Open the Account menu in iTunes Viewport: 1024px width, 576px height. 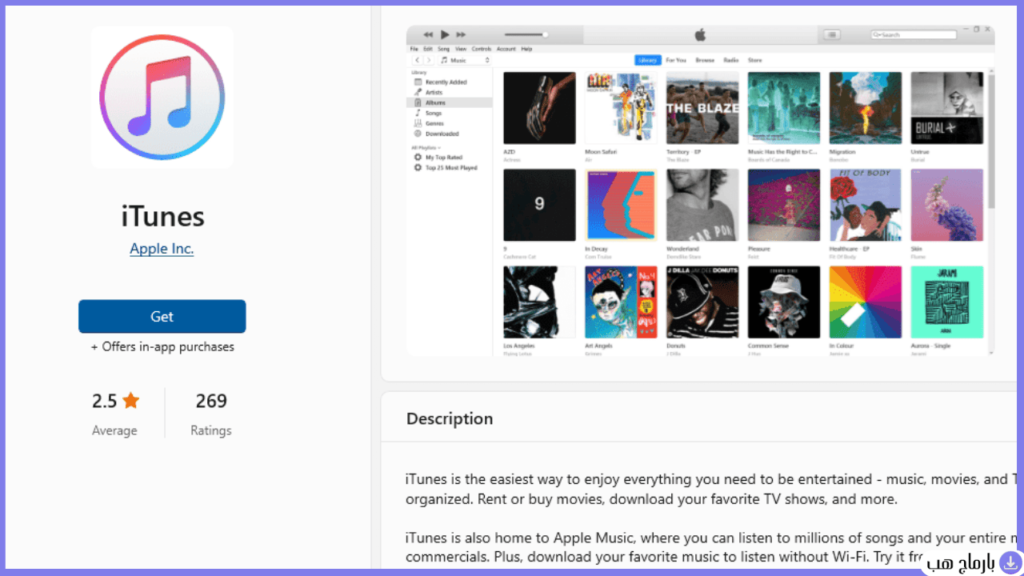coord(506,49)
